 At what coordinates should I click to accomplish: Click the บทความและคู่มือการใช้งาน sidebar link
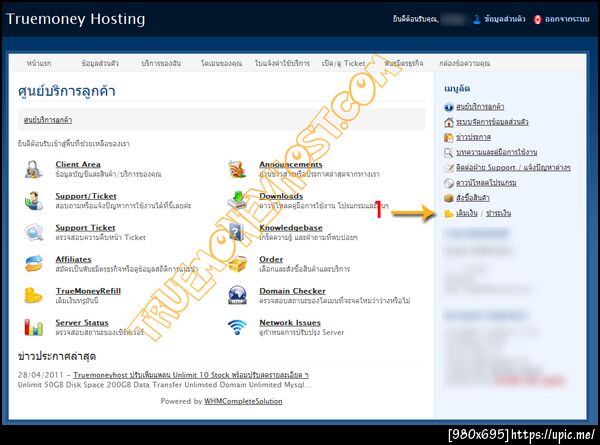pyautogui.click(x=496, y=152)
